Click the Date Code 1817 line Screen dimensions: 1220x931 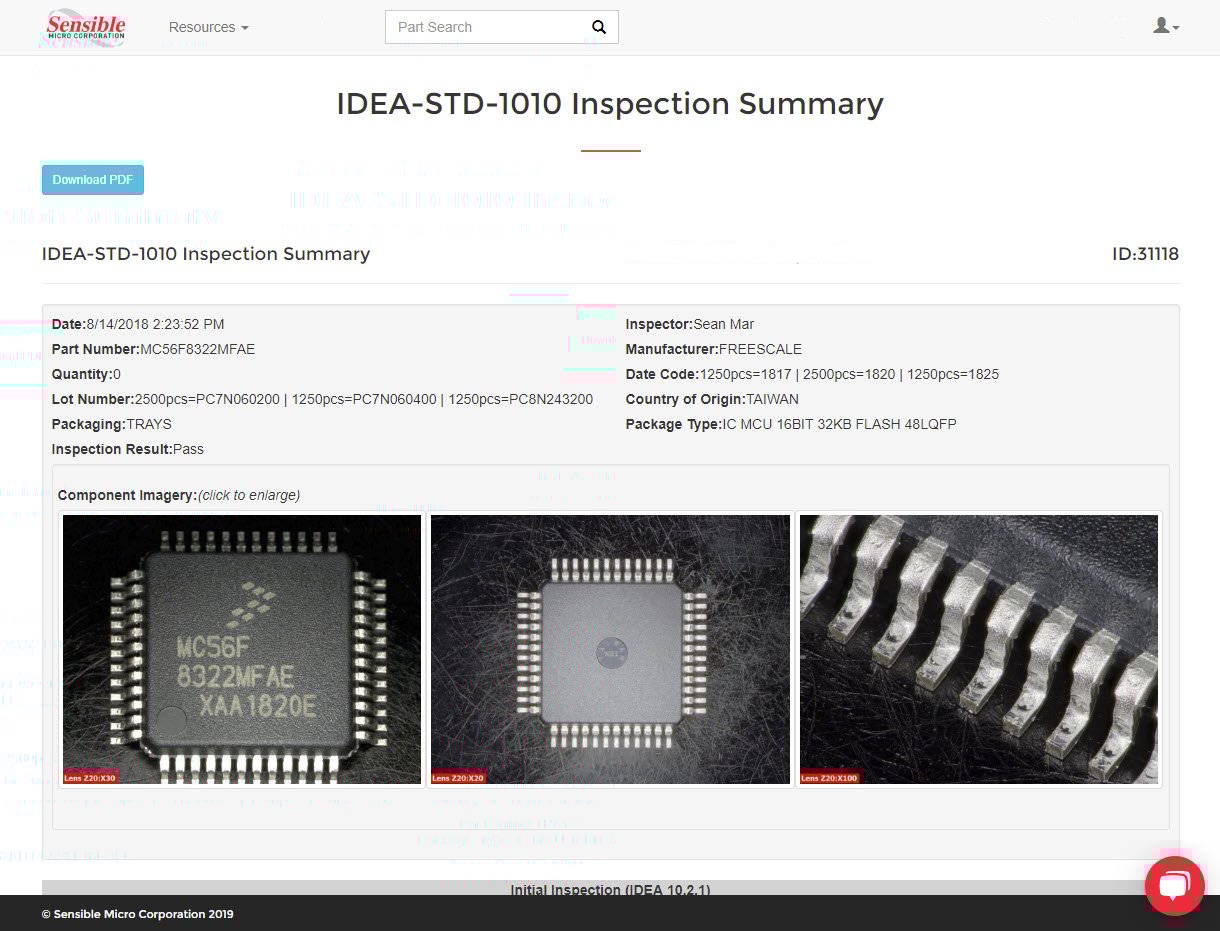pyautogui.click(x=812, y=374)
